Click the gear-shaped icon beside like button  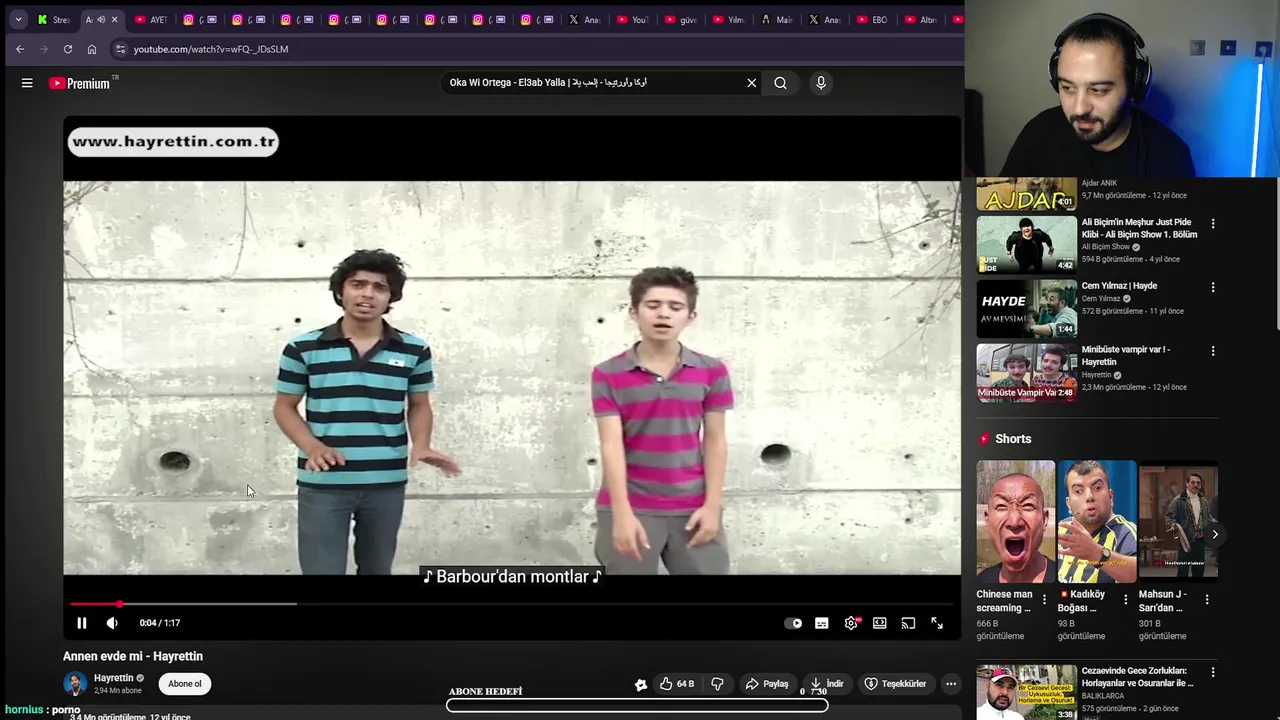641,685
